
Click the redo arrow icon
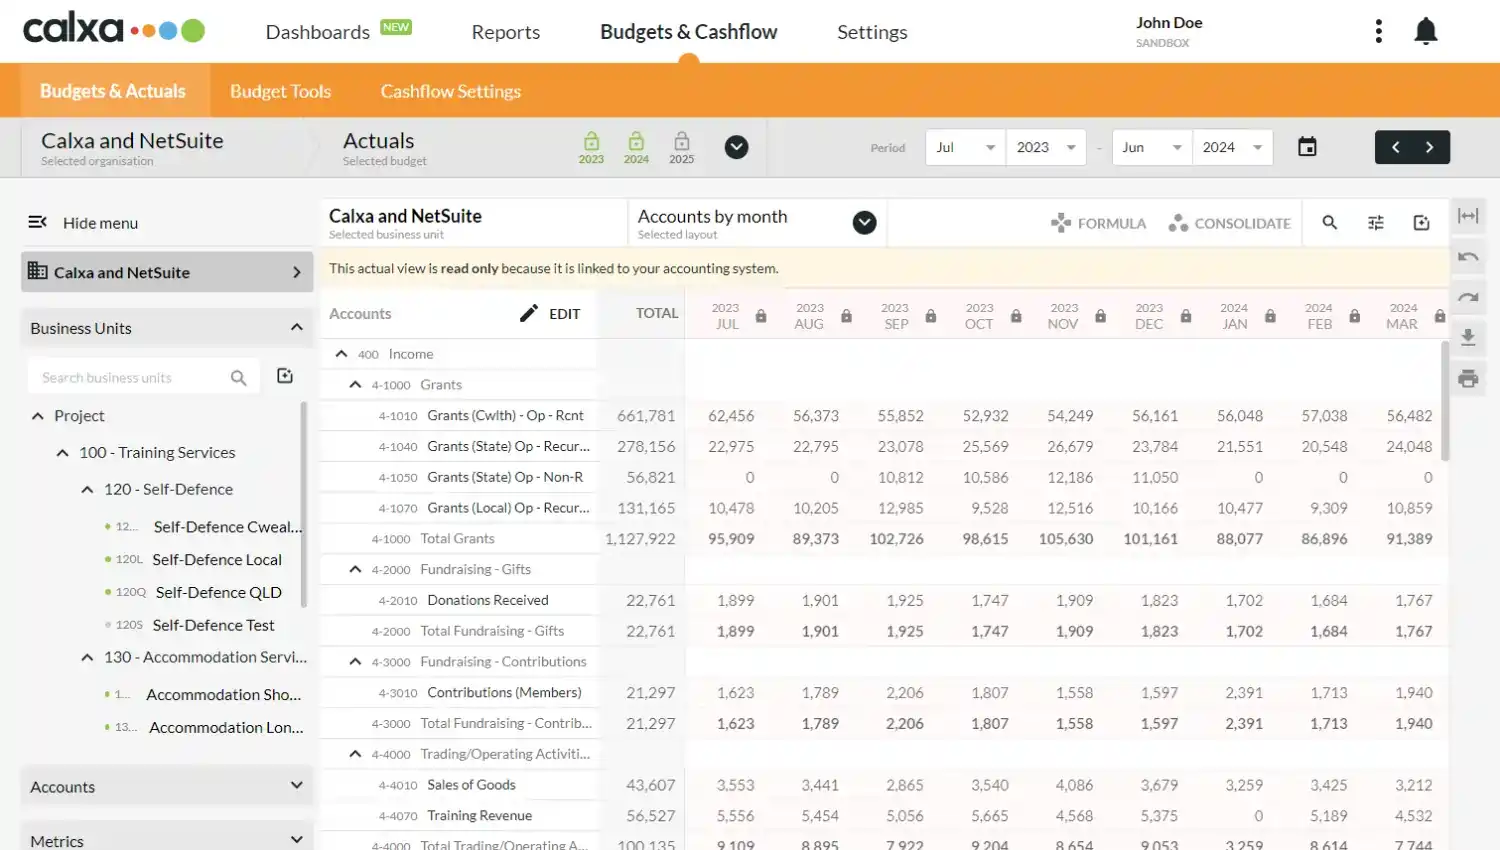pos(1468,297)
